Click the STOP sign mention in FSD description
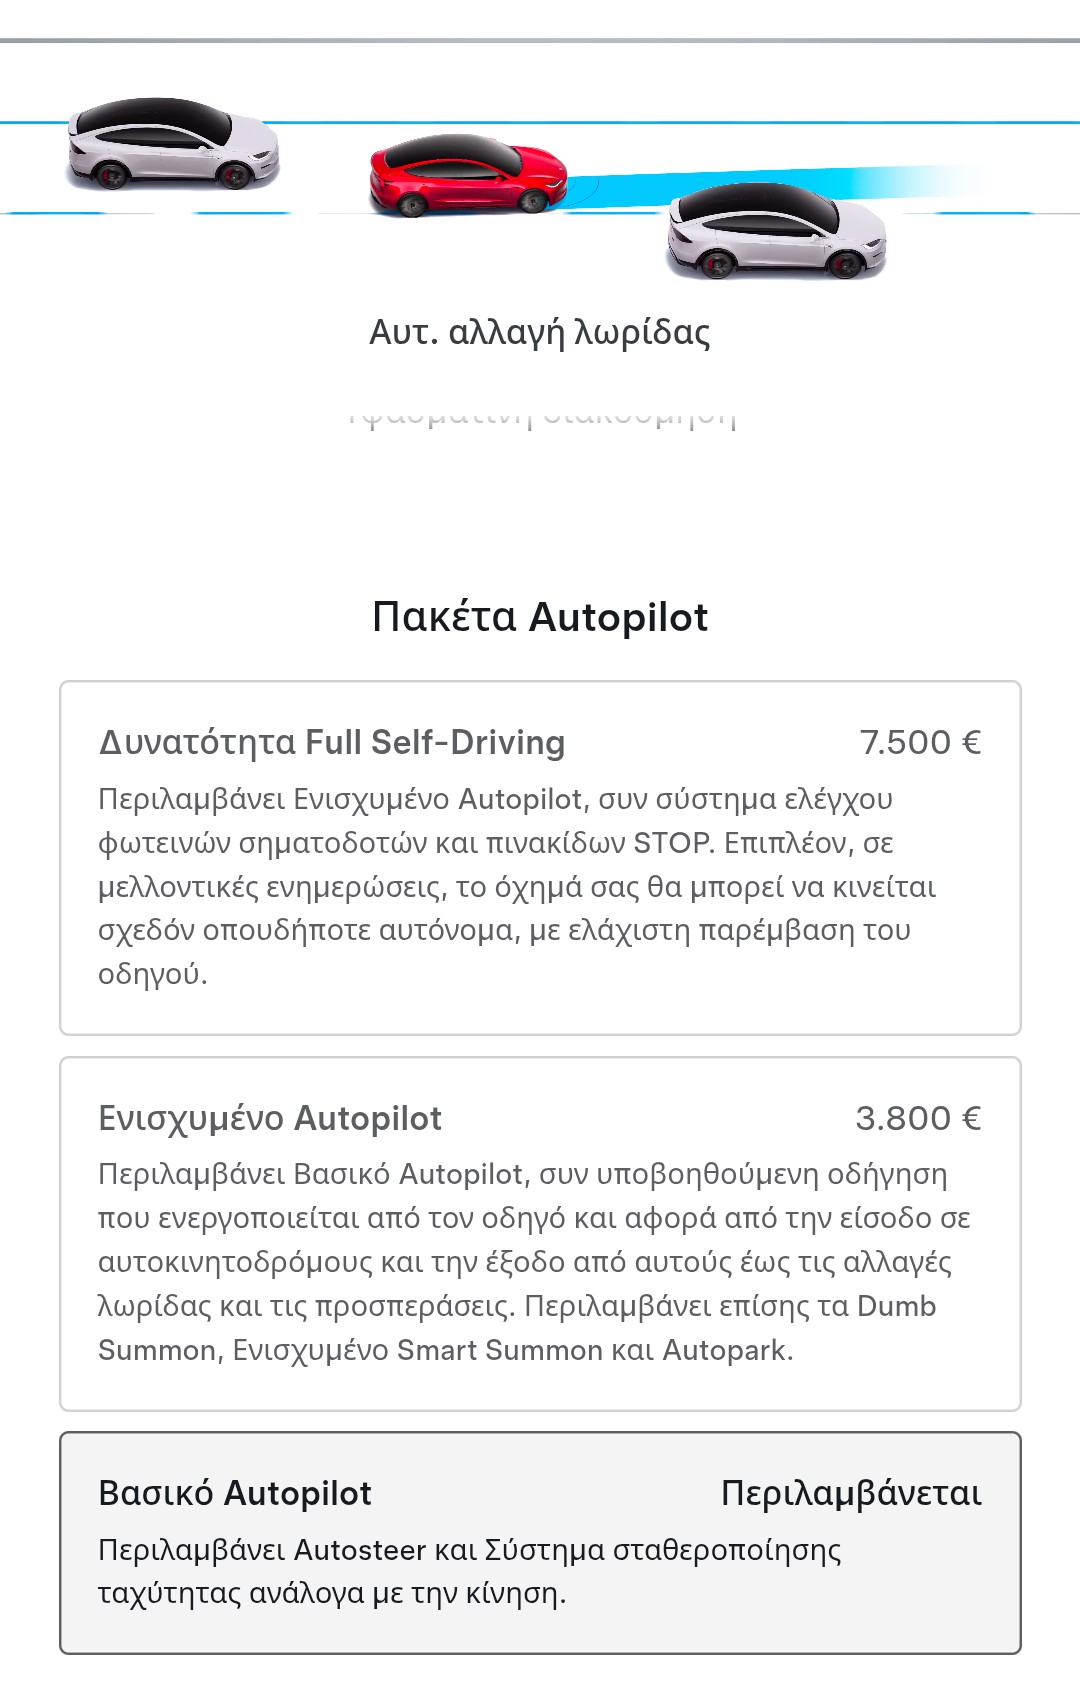The width and height of the screenshot is (1080, 1681). [672, 843]
